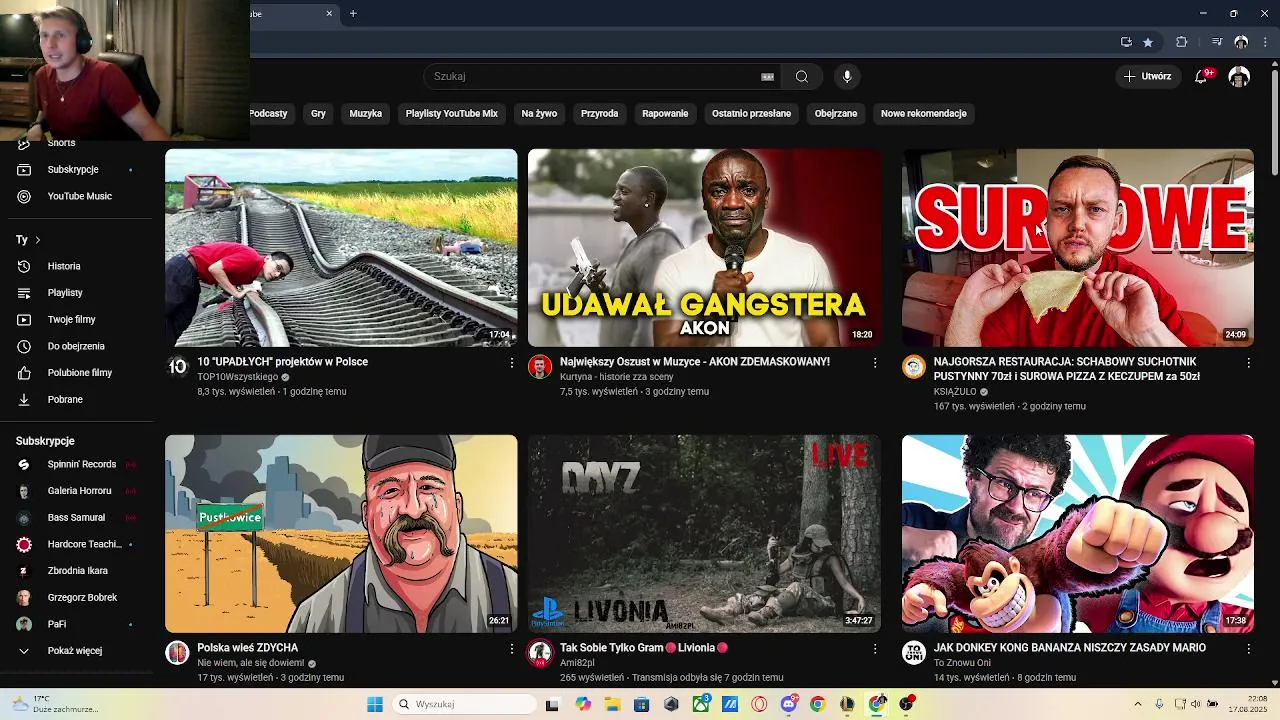The image size is (1280, 720).
Task: Open the Subskrypcje sidebar icon
Action: point(24,170)
